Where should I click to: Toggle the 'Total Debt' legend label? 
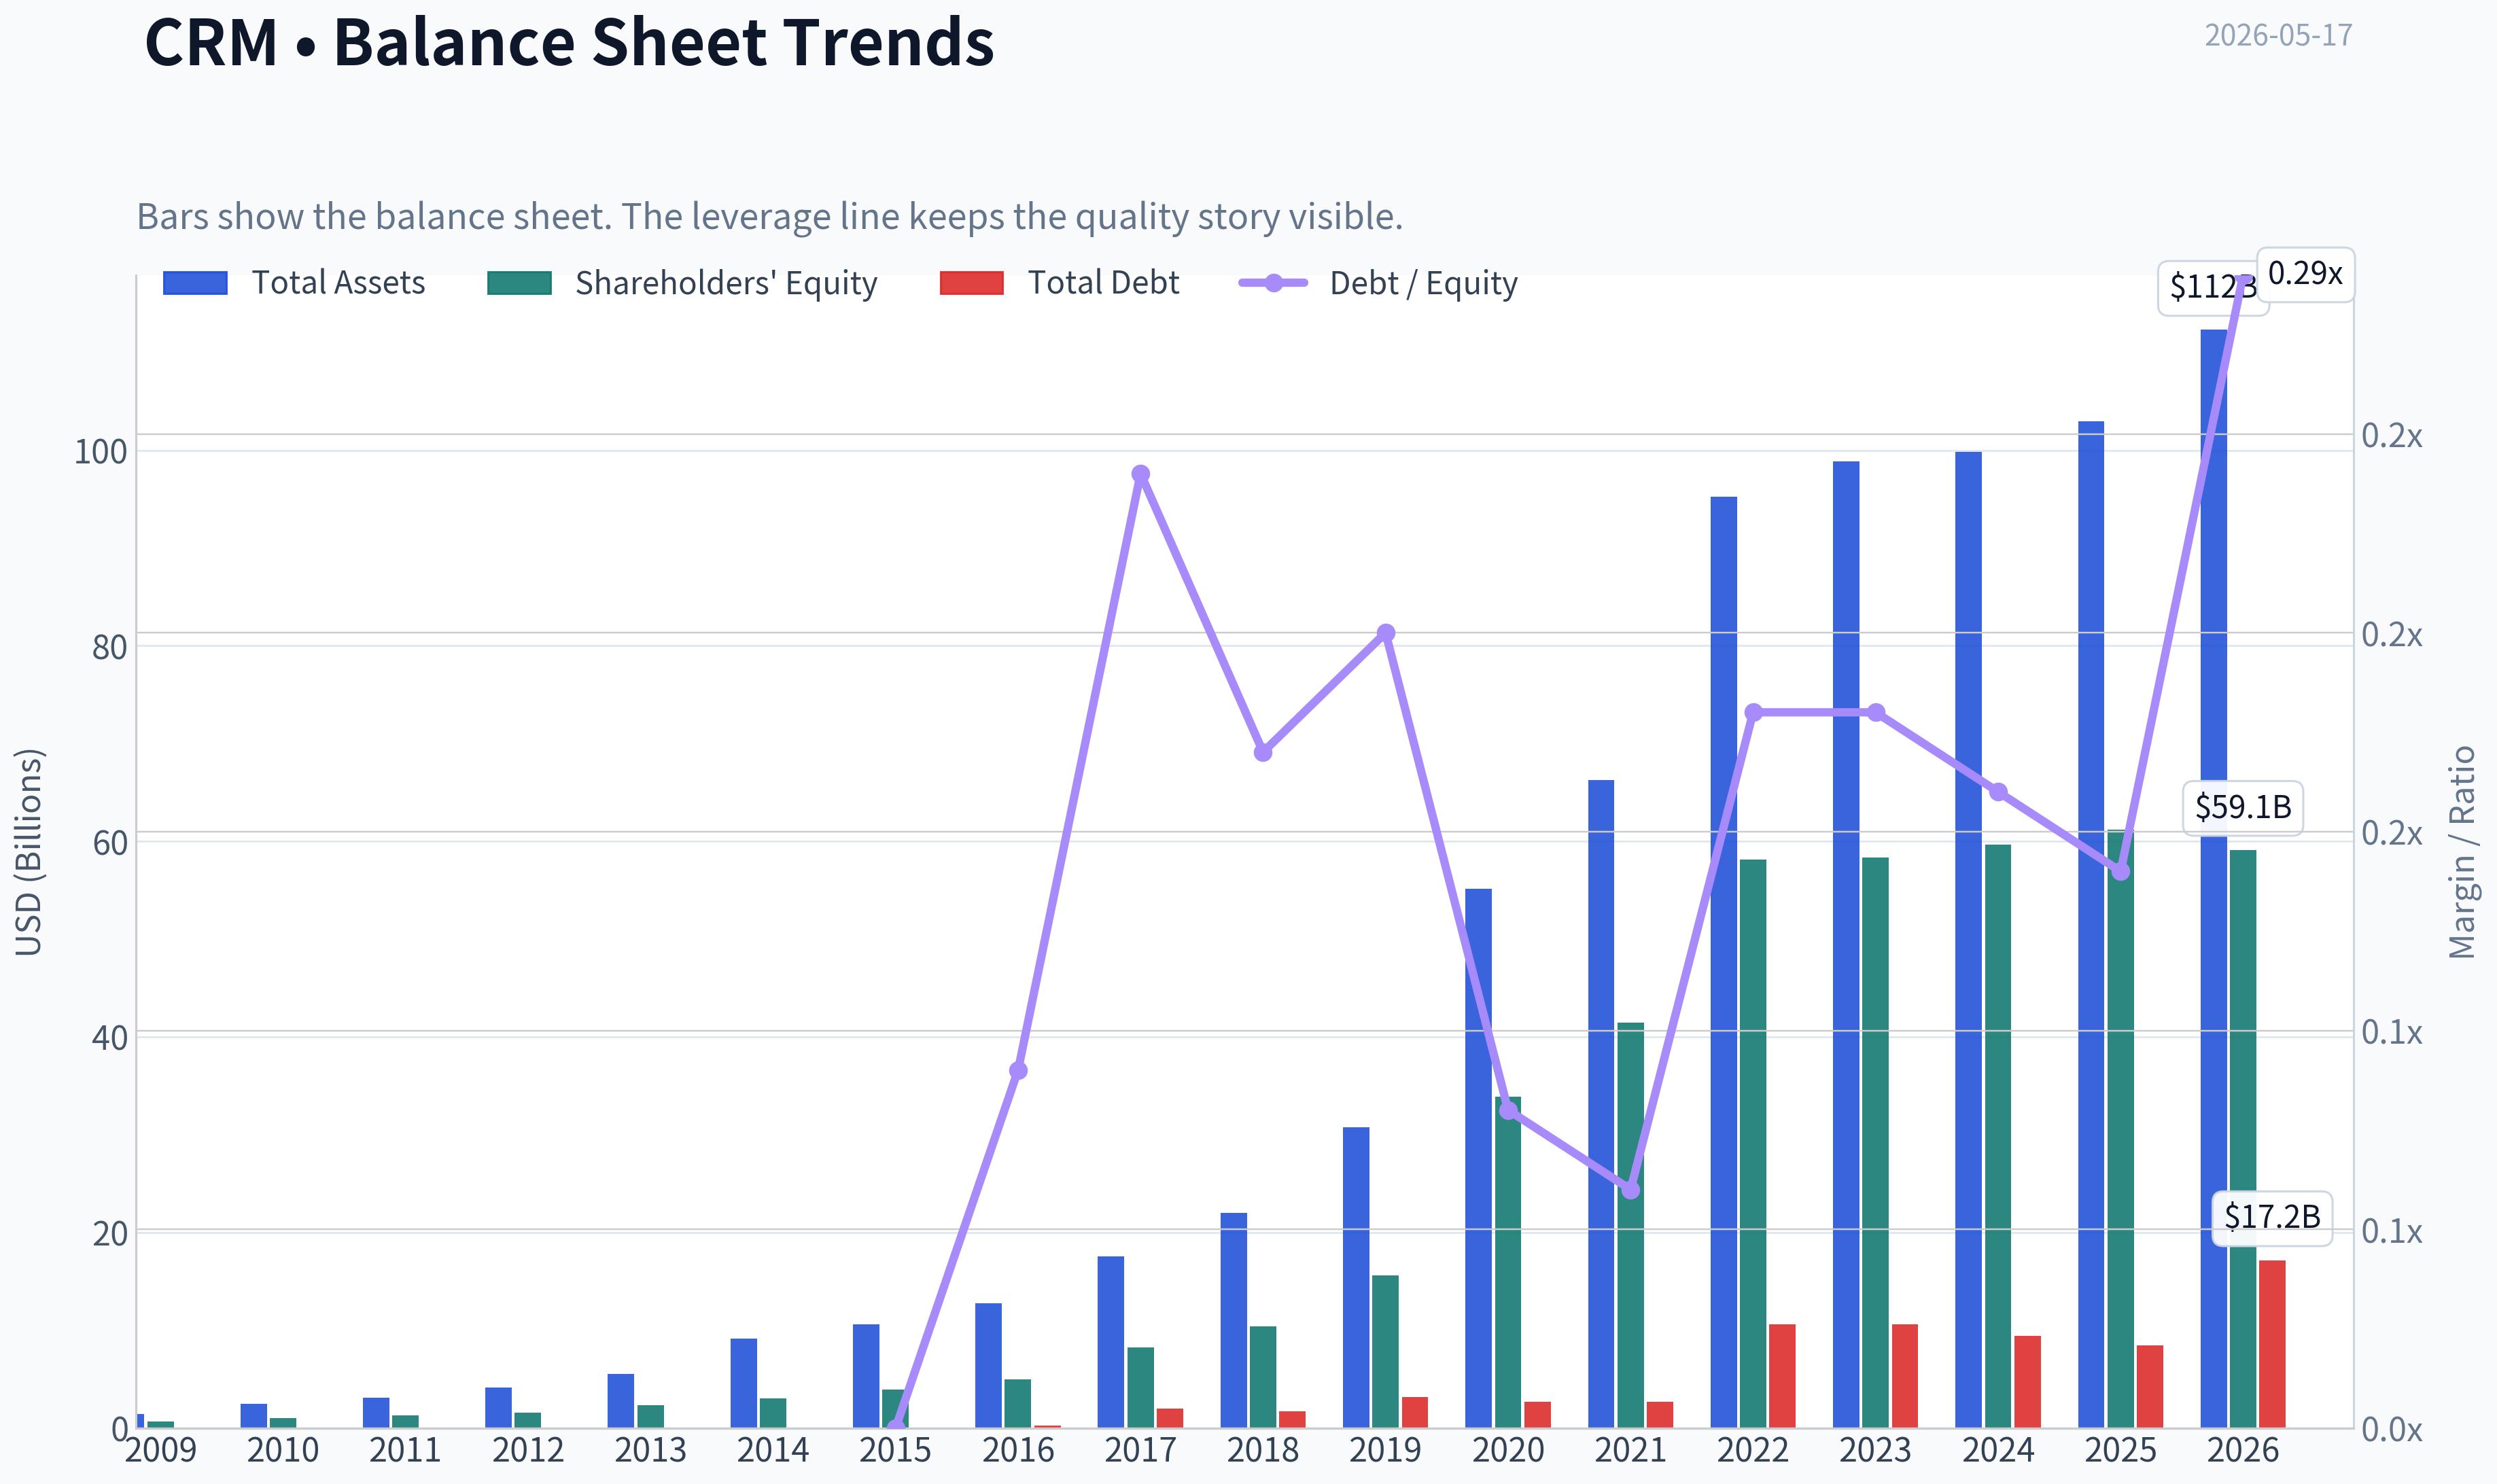[1104, 283]
